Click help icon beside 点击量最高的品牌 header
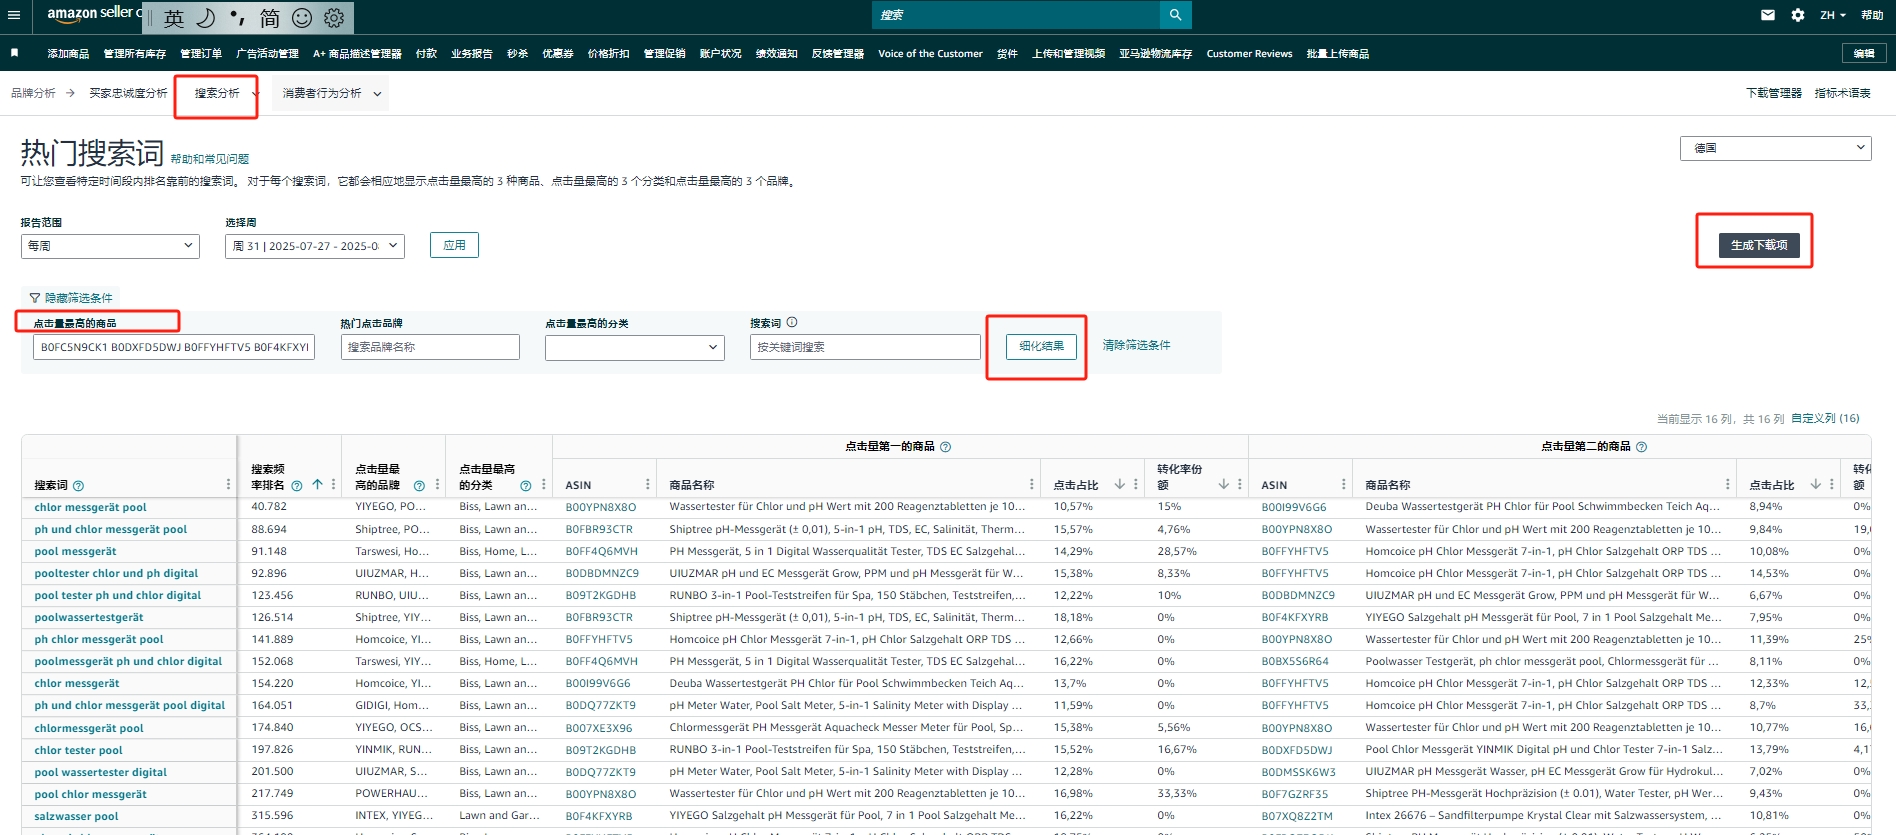The width and height of the screenshot is (1896, 835). pos(419,486)
